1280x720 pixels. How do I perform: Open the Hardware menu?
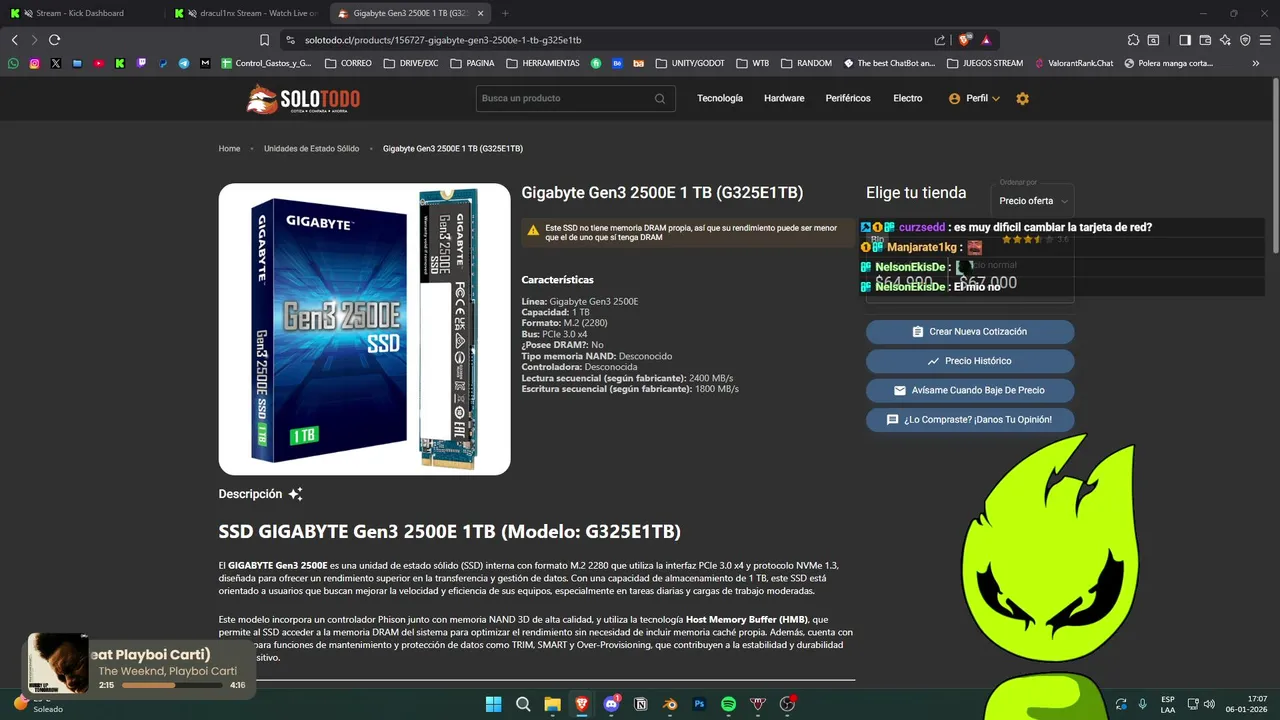pyautogui.click(x=784, y=98)
